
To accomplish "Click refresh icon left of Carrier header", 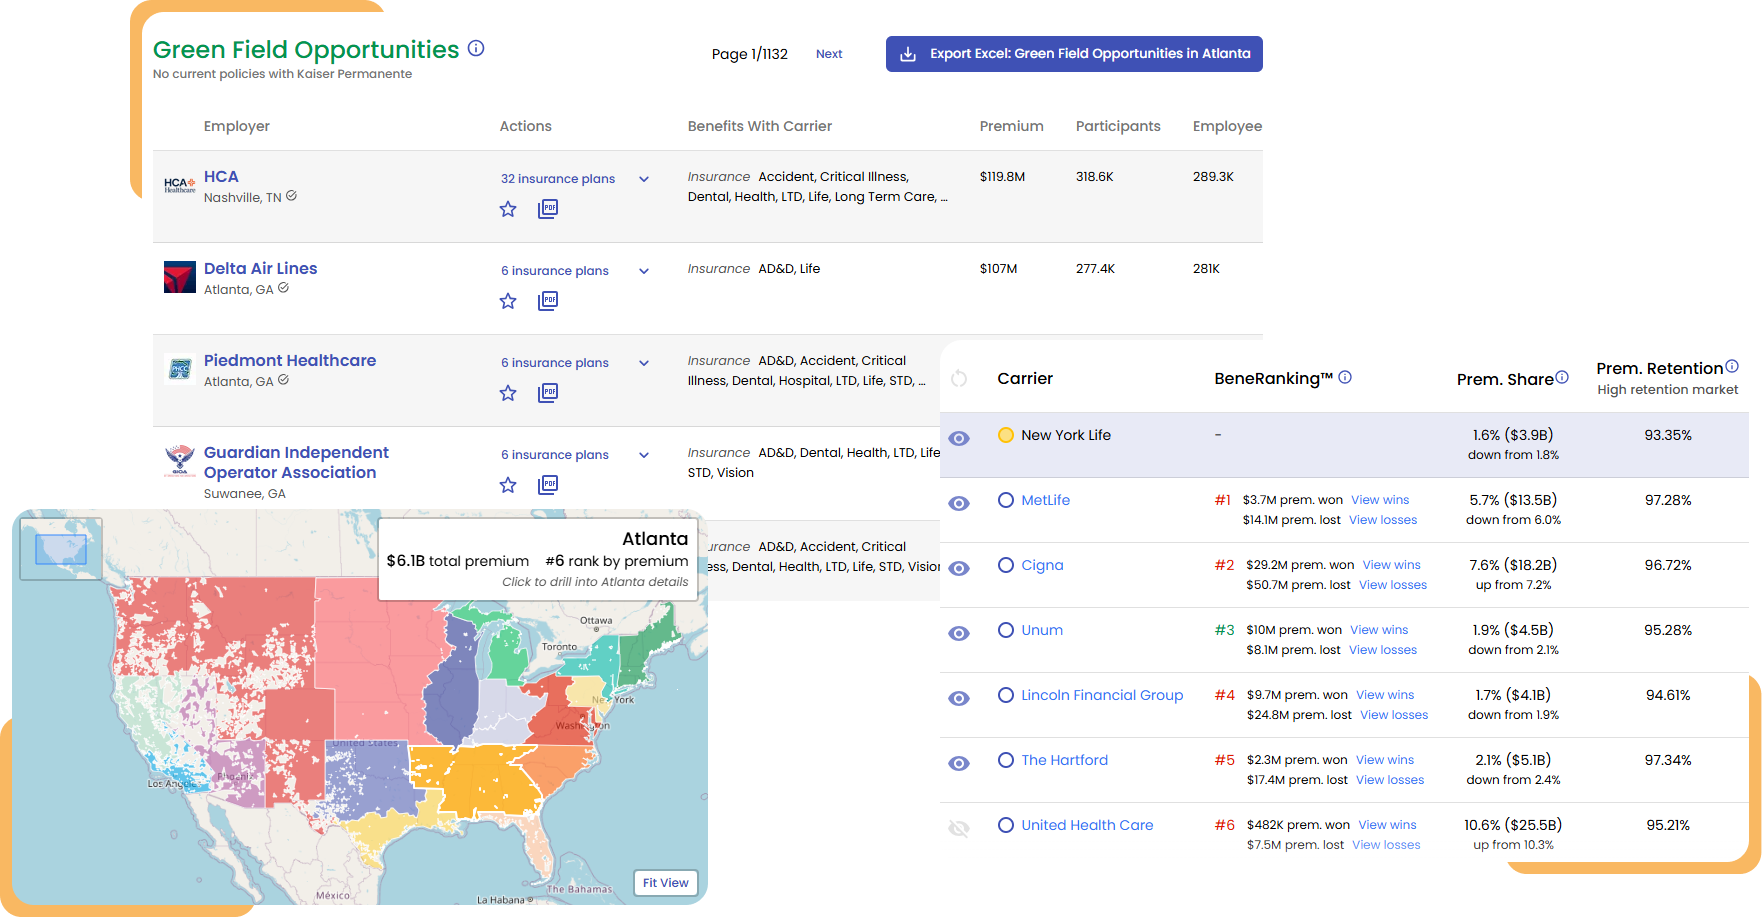I will click(959, 378).
